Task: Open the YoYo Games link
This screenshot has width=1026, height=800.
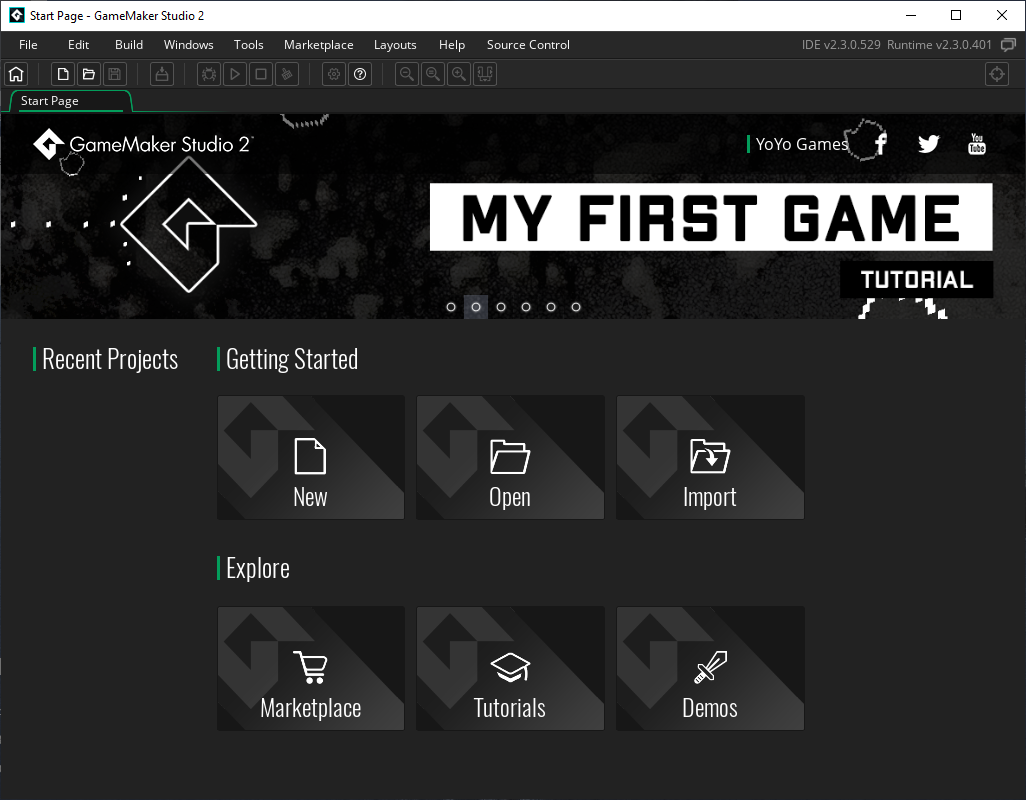Action: click(802, 144)
